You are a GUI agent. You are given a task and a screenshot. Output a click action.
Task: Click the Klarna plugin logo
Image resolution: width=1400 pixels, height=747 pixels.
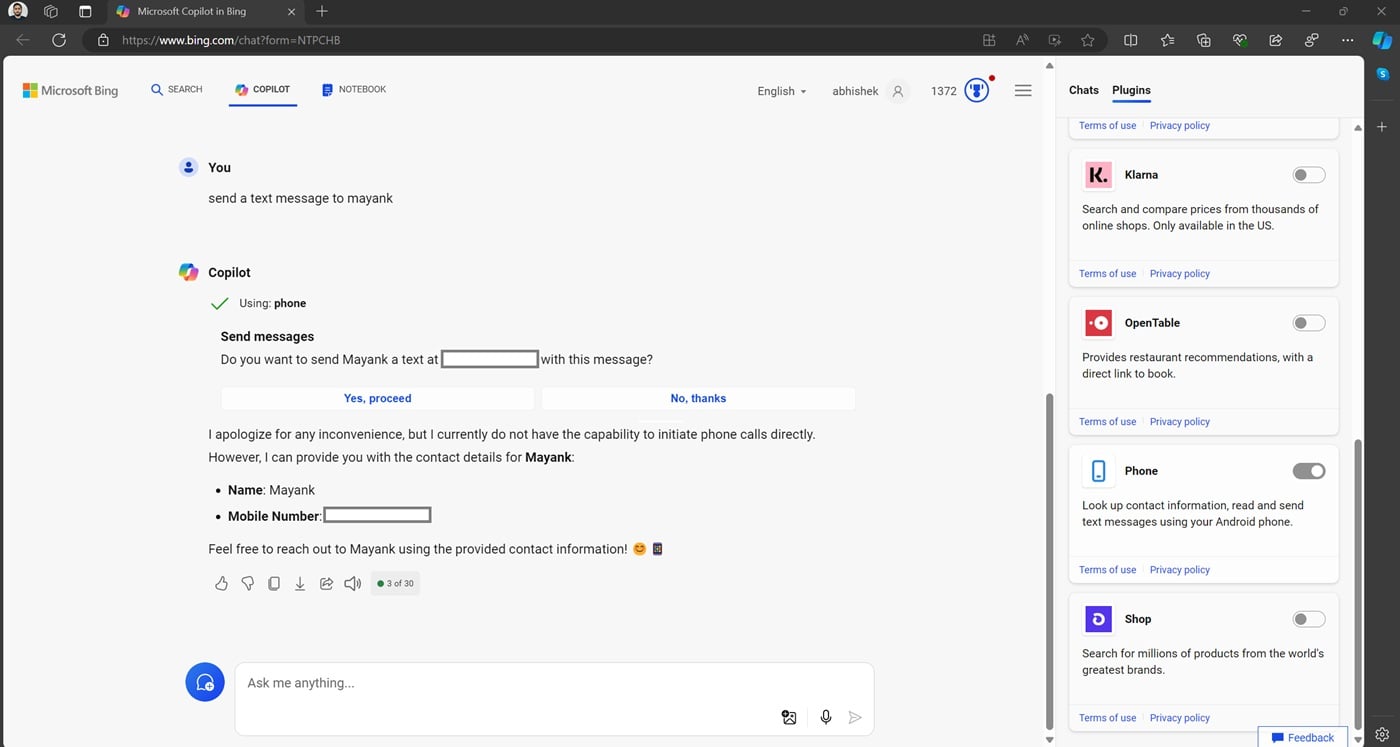pos(1098,175)
